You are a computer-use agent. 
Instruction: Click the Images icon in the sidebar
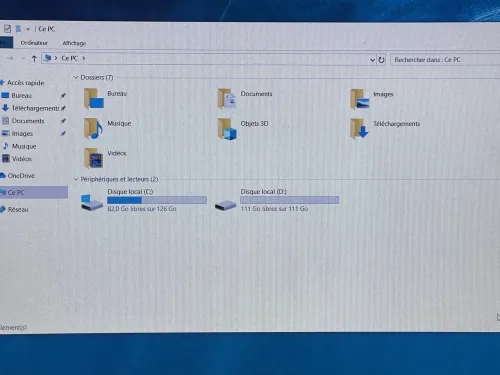pos(5,133)
